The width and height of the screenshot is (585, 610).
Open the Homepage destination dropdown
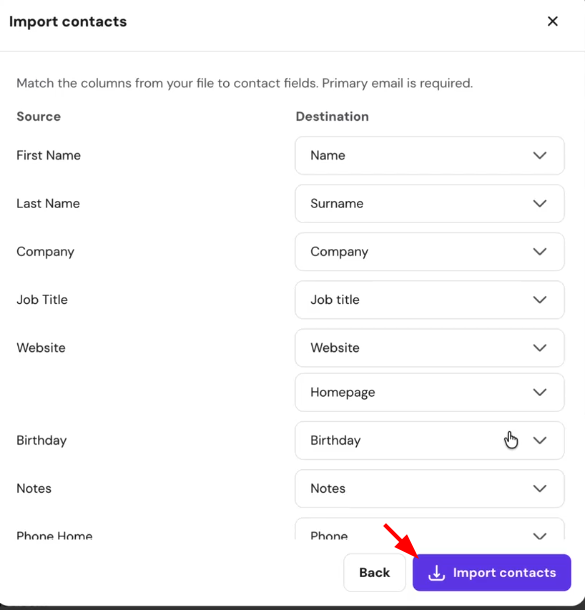429,392
